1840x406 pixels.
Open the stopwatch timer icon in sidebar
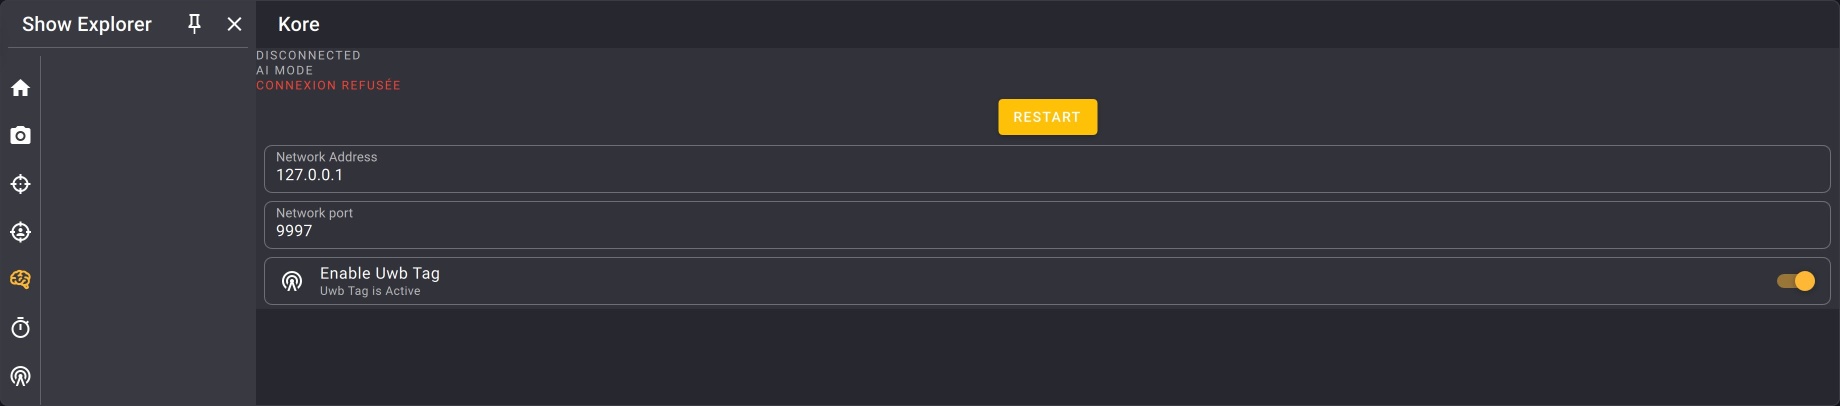(20, 328)
